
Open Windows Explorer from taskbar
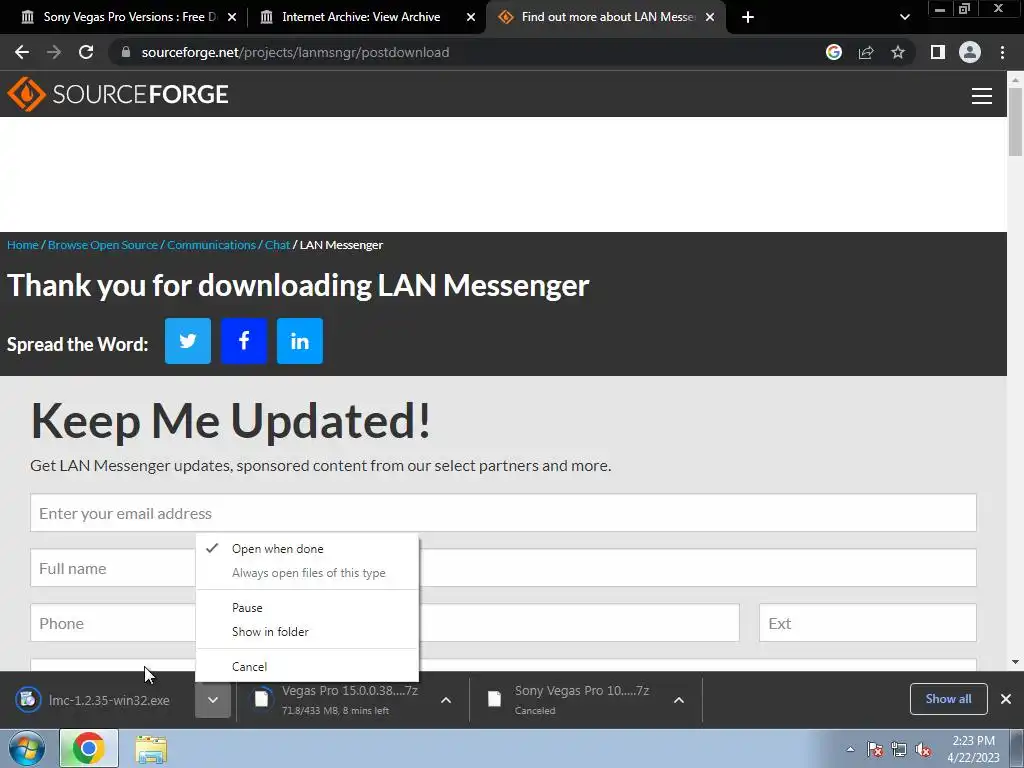click(x=151, y=749)
